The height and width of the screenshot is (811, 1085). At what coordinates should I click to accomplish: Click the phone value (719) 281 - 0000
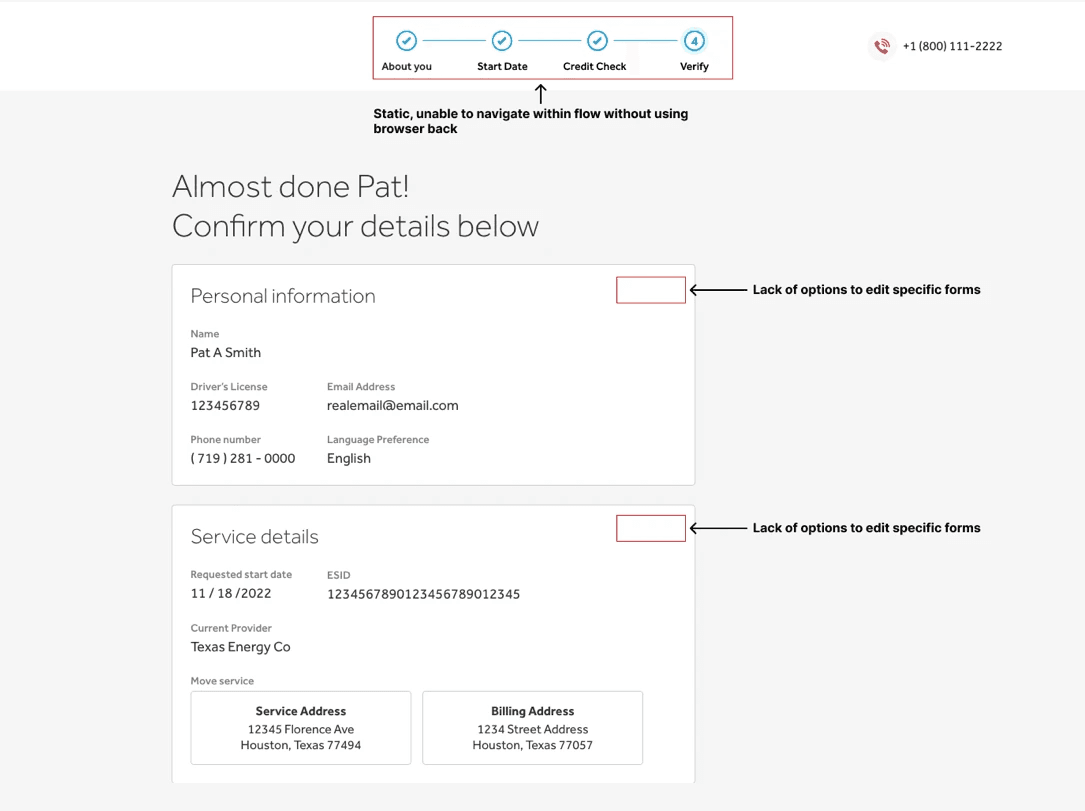(243, 459)
